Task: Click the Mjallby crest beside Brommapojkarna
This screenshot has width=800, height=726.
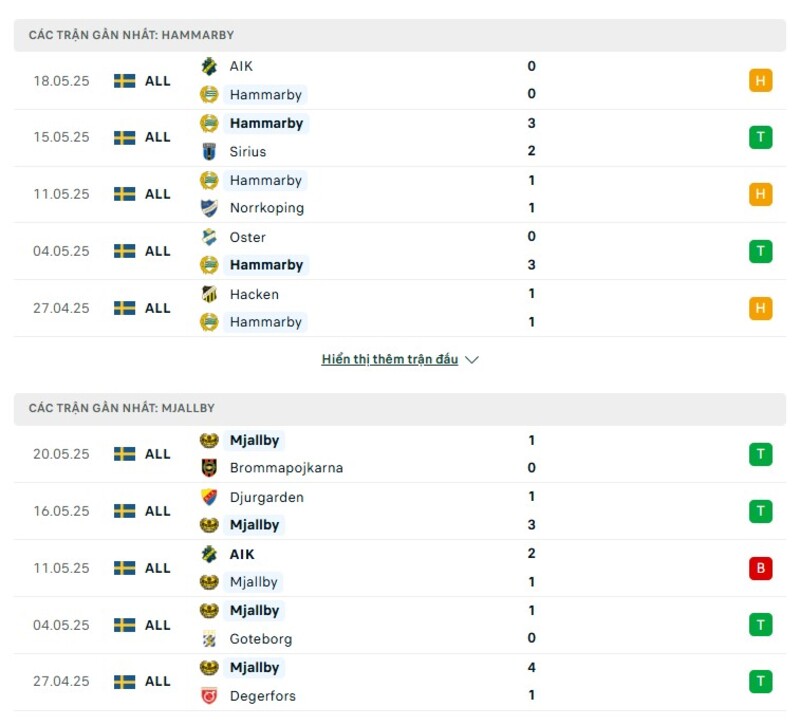Action: (x=208, y=440)
